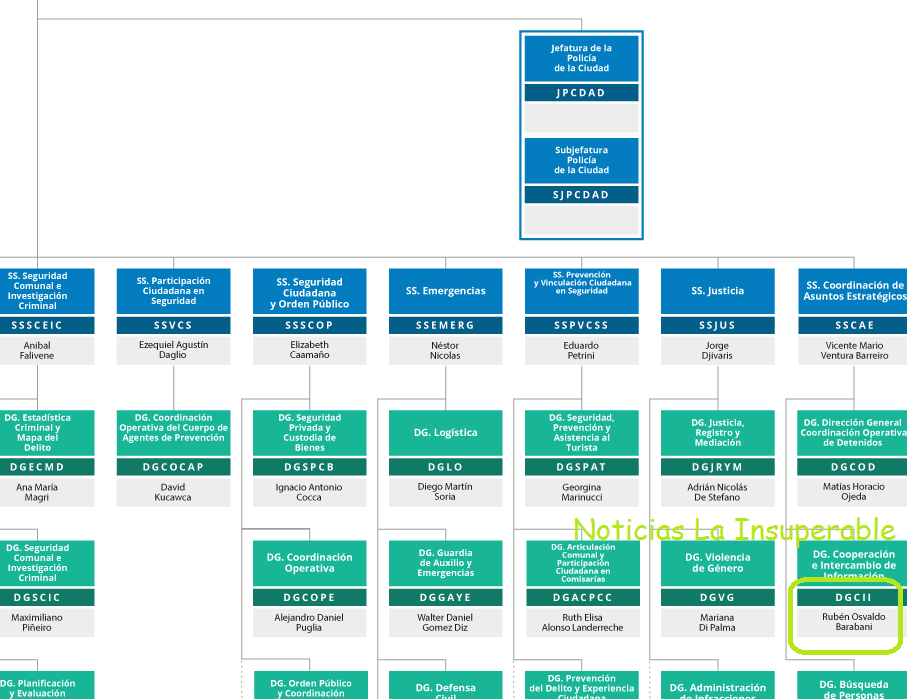
Task: Click the SS. Justicia header box
Action: pyautogui.click(x=717, y=291)
